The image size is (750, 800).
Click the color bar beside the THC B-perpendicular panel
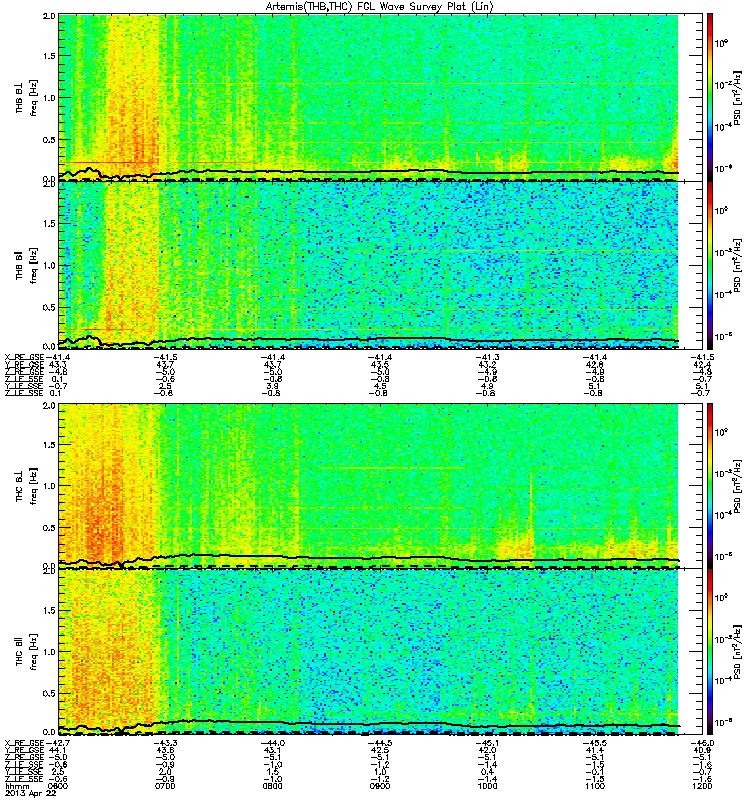(710, 485)
